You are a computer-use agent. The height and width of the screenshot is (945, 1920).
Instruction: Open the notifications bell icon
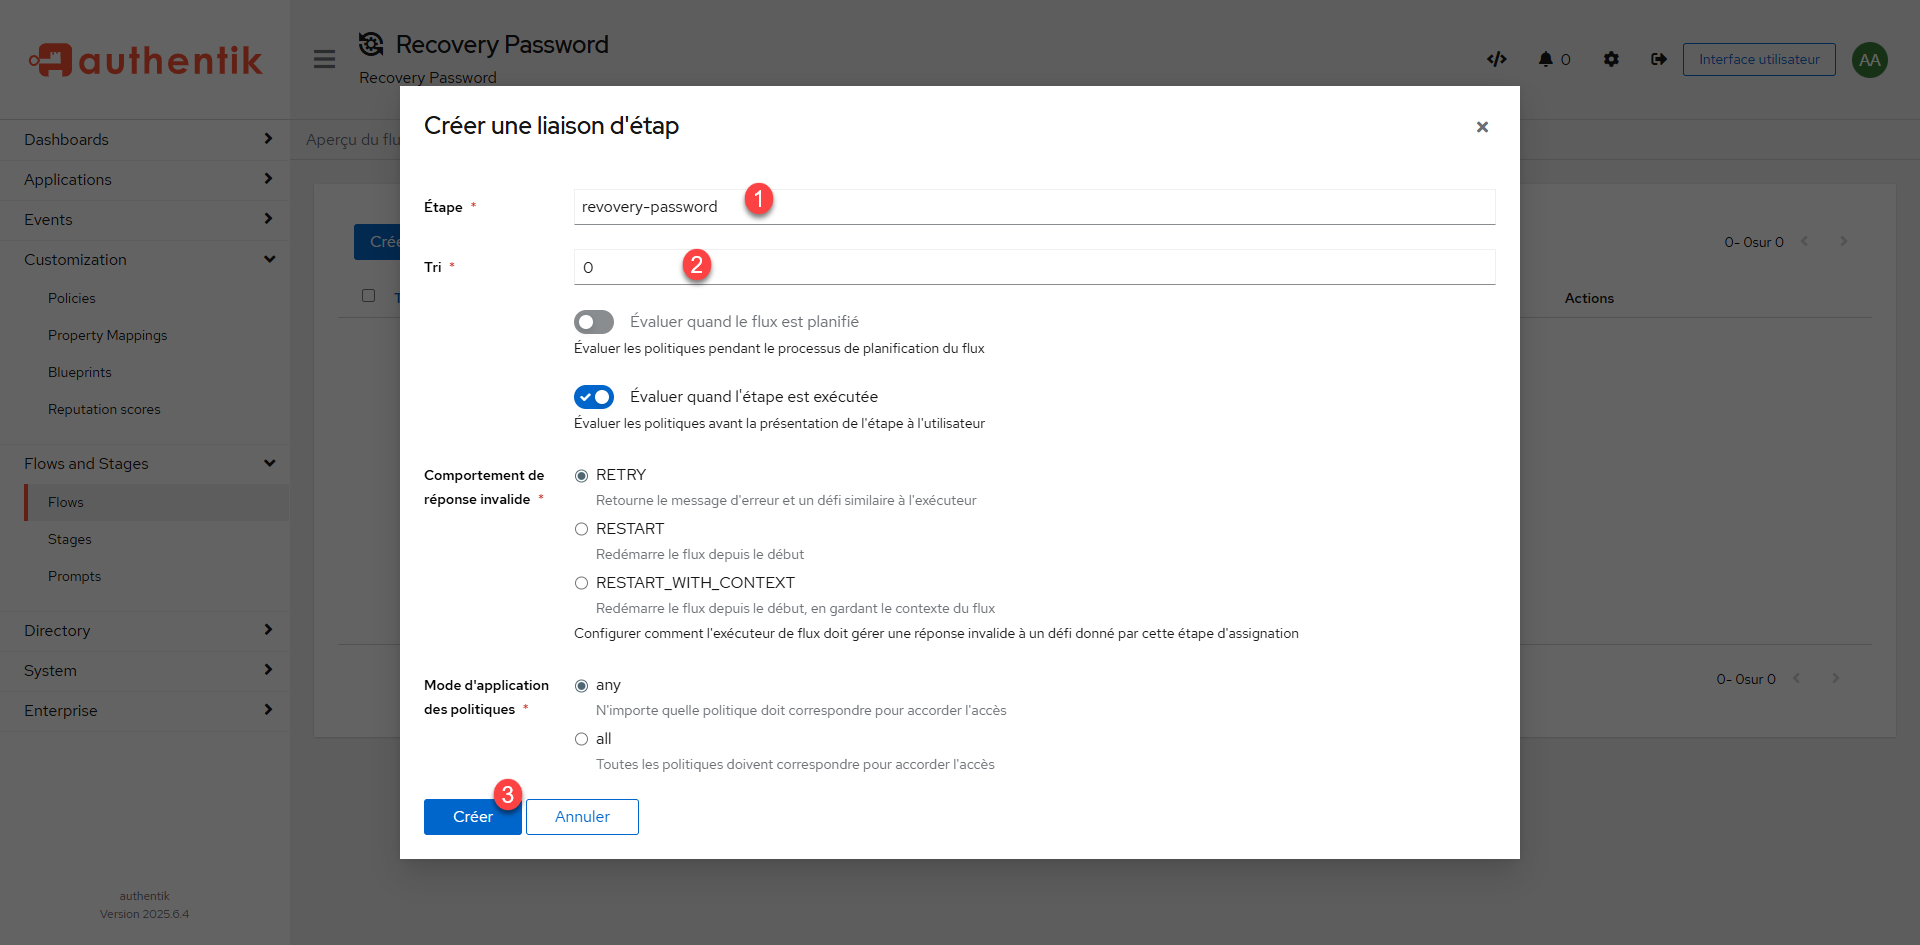pos(1545,59)
